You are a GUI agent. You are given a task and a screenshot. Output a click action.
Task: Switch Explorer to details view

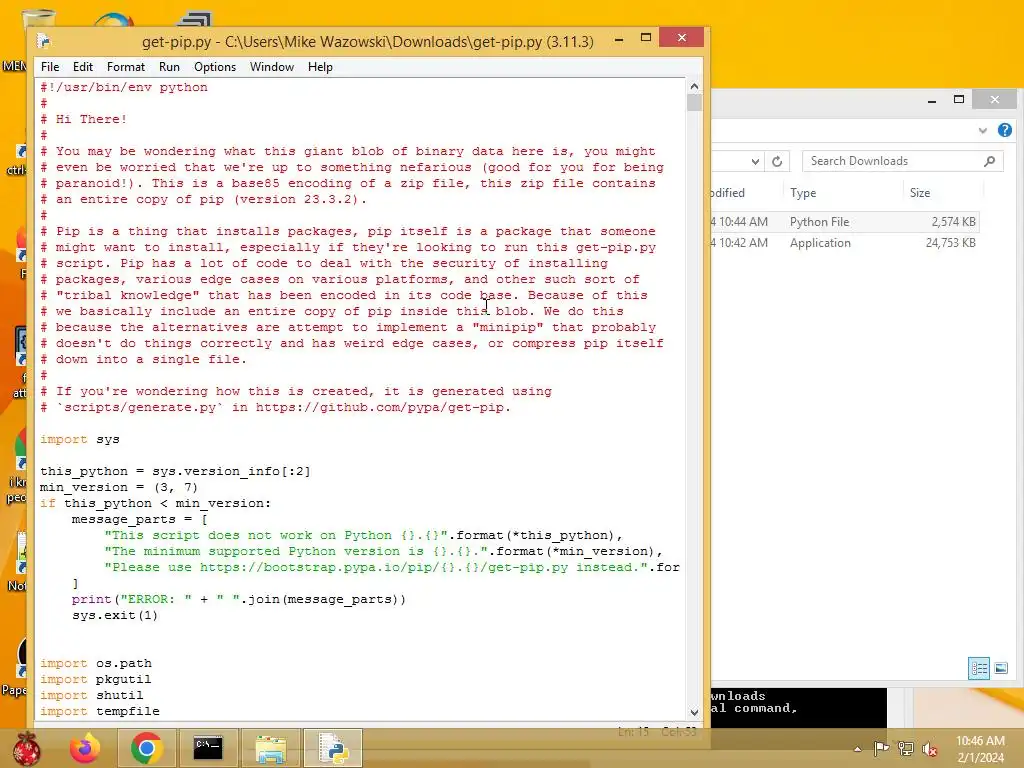point(978,668)
